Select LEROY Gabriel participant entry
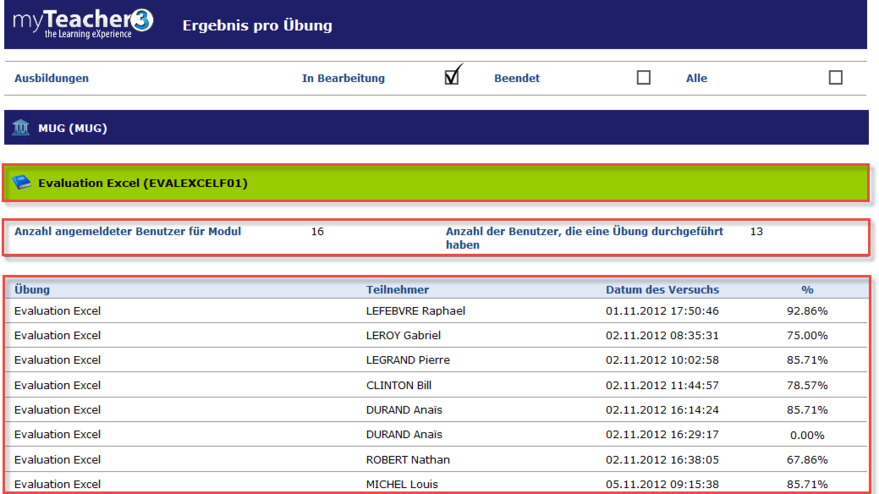This screenshot has height=494, width=879. click(x=403, y=336)
